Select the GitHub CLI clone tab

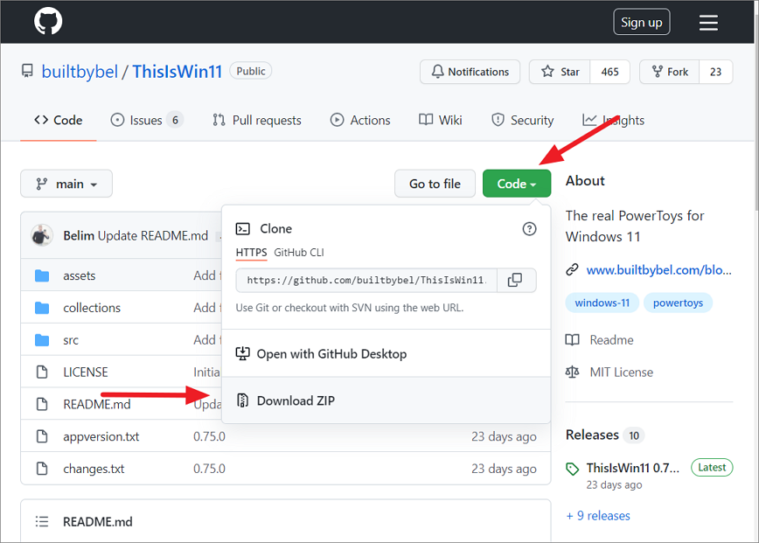click(299, 253)
